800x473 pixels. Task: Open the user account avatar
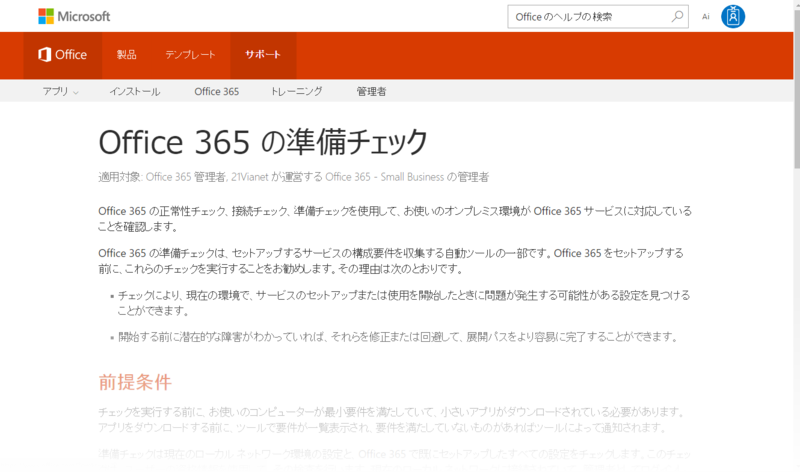coord(733,16)
